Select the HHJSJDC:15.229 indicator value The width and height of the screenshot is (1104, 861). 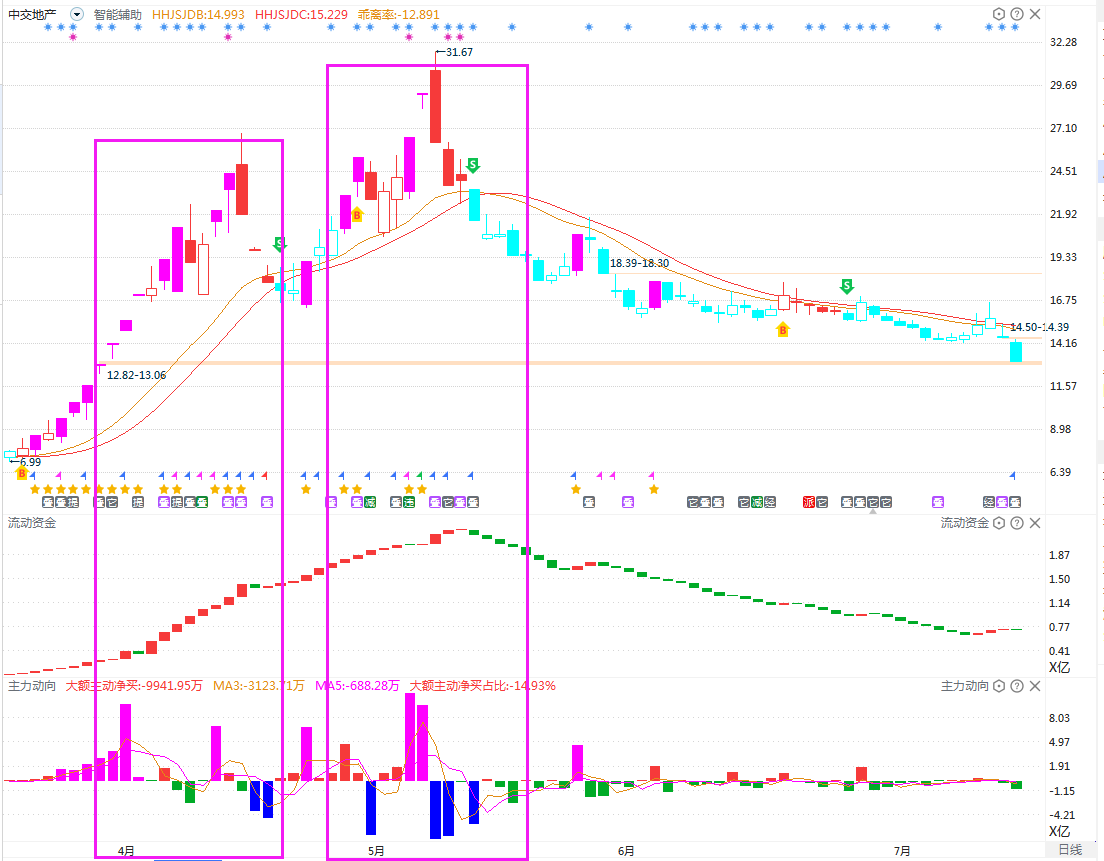(301, 14)
